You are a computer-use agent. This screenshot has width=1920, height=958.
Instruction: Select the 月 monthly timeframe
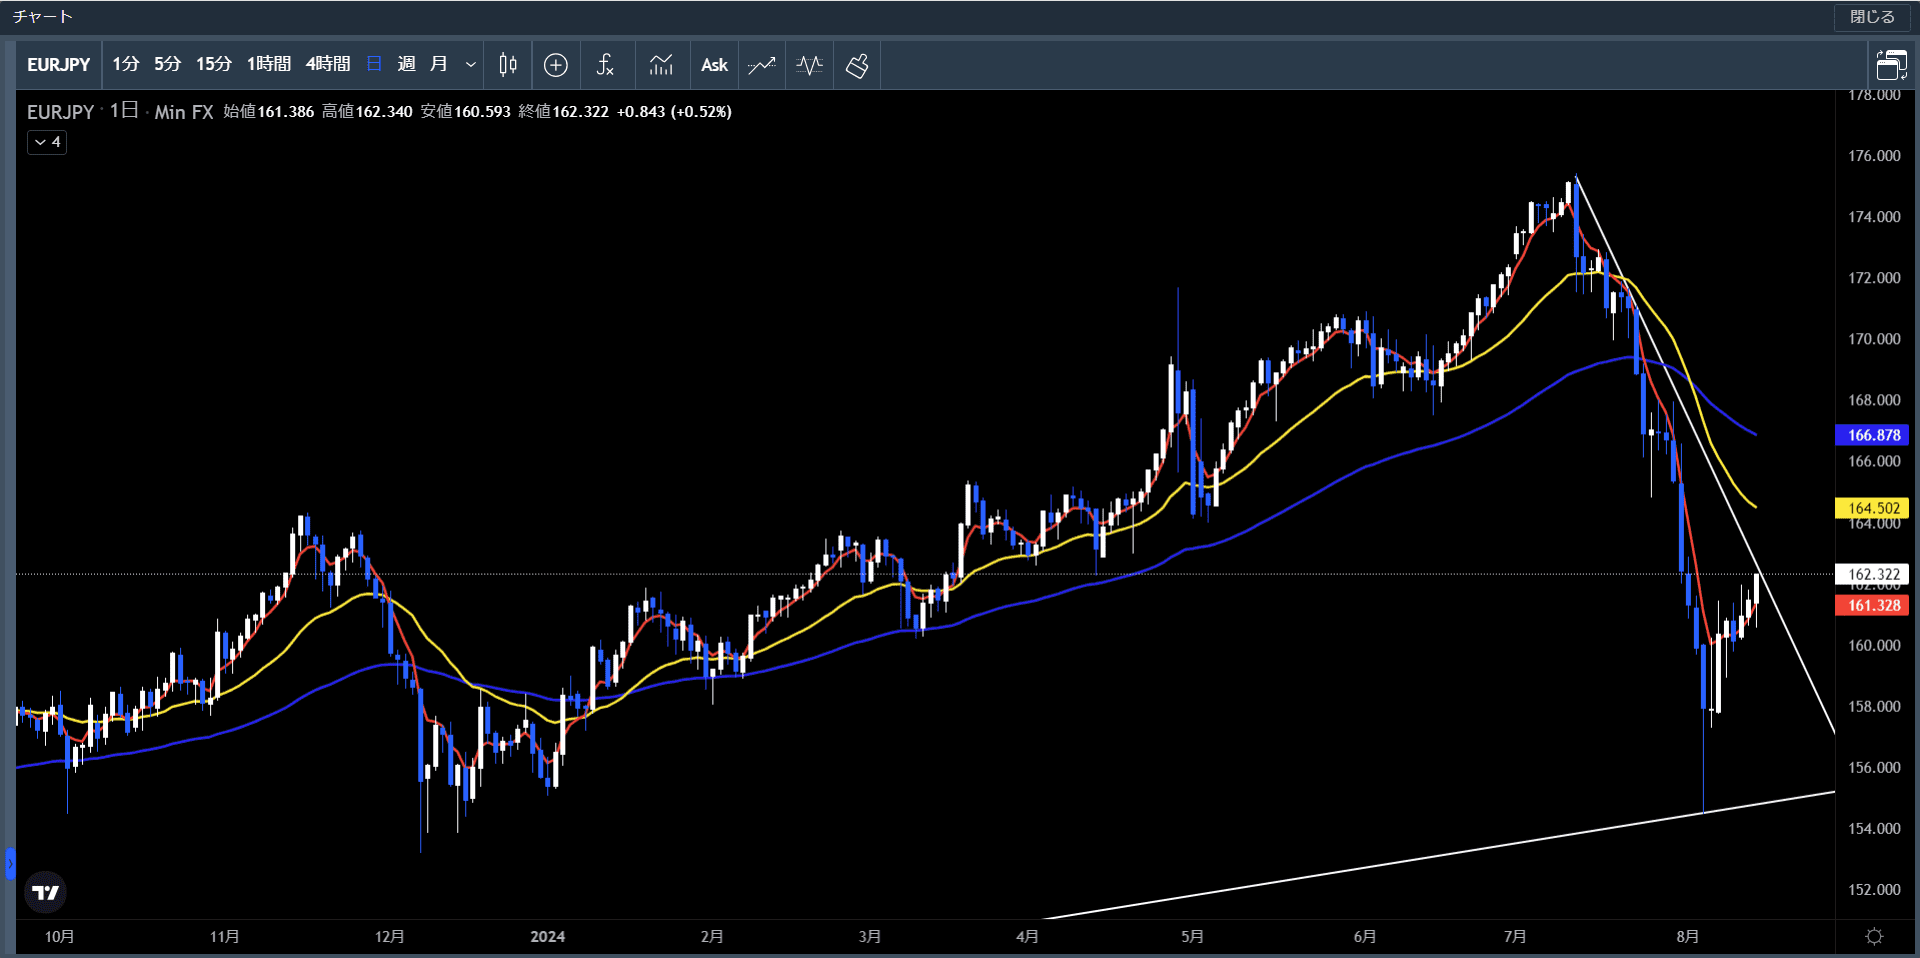pos(438,65)
